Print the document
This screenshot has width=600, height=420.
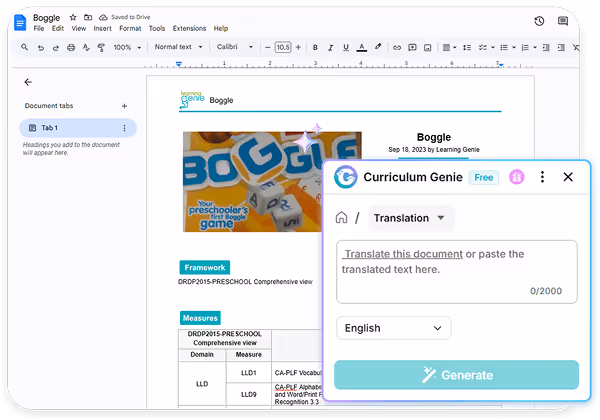coord(71,47)
